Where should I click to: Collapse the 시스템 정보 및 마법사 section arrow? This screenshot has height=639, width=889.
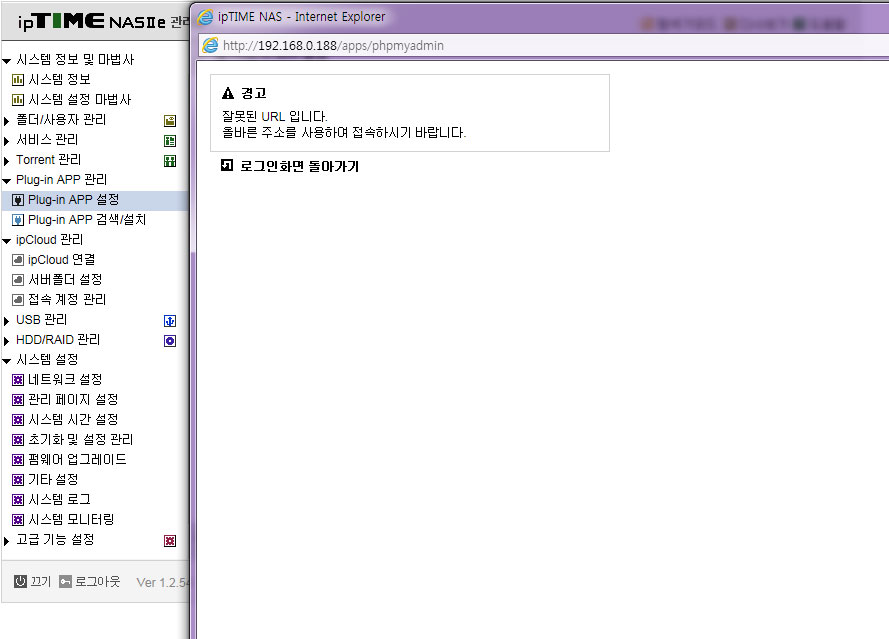pos(7,61)
